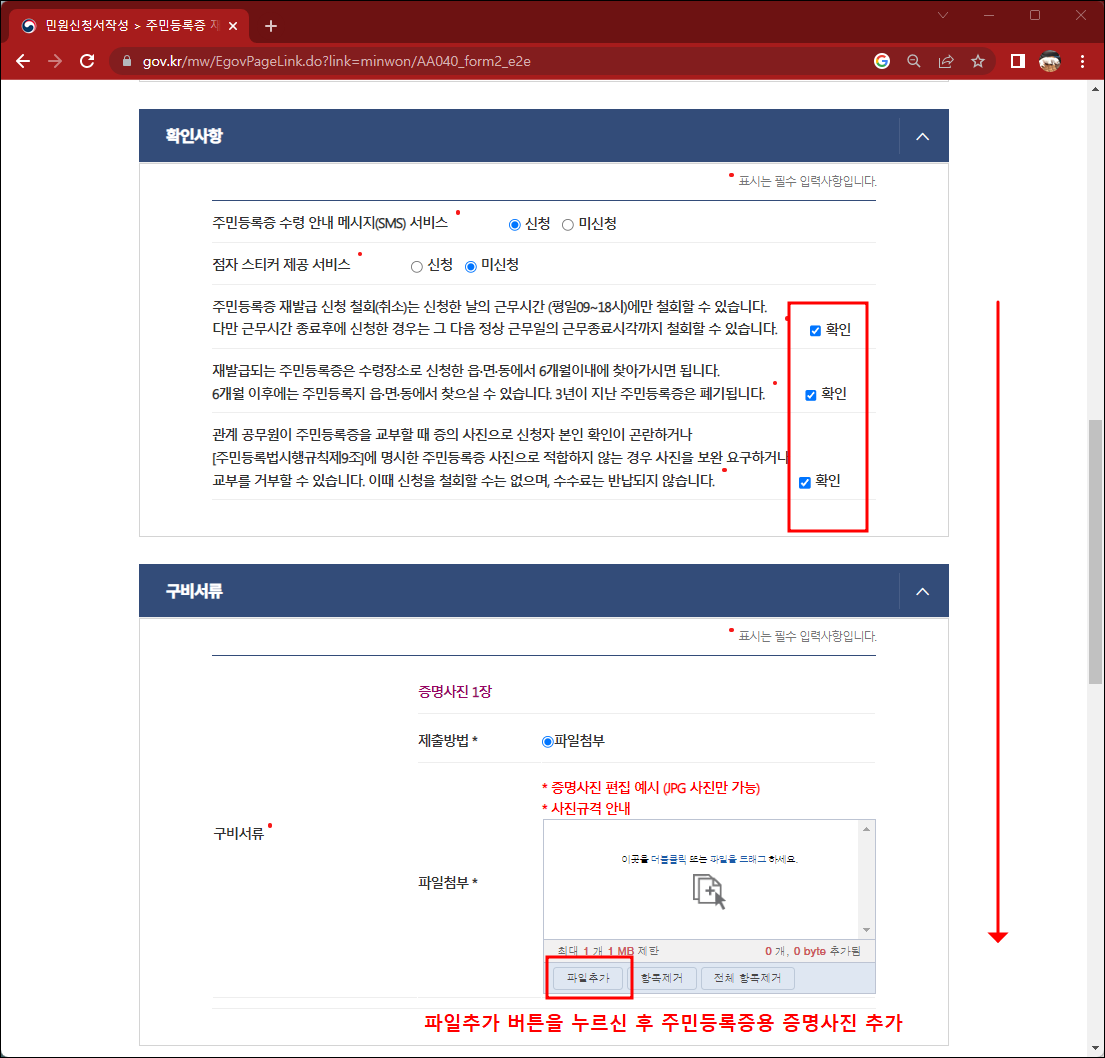Navigate back in the browser
1105x1058 pixels.
click(23, 61)
